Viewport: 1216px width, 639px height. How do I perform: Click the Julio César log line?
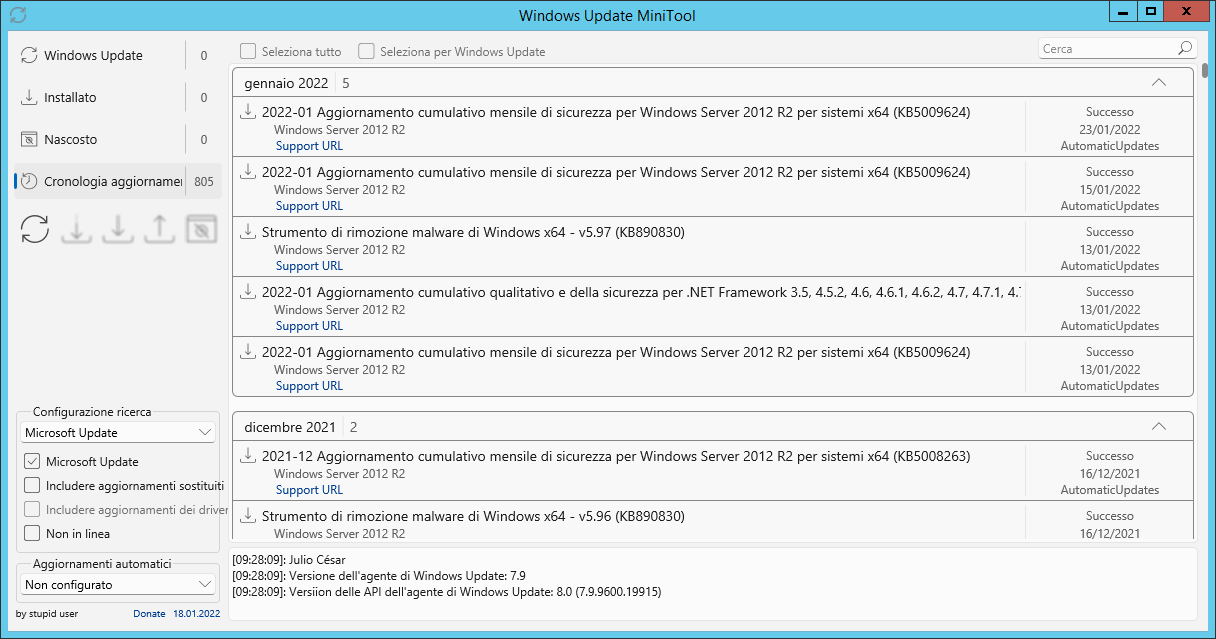point(288,560)
